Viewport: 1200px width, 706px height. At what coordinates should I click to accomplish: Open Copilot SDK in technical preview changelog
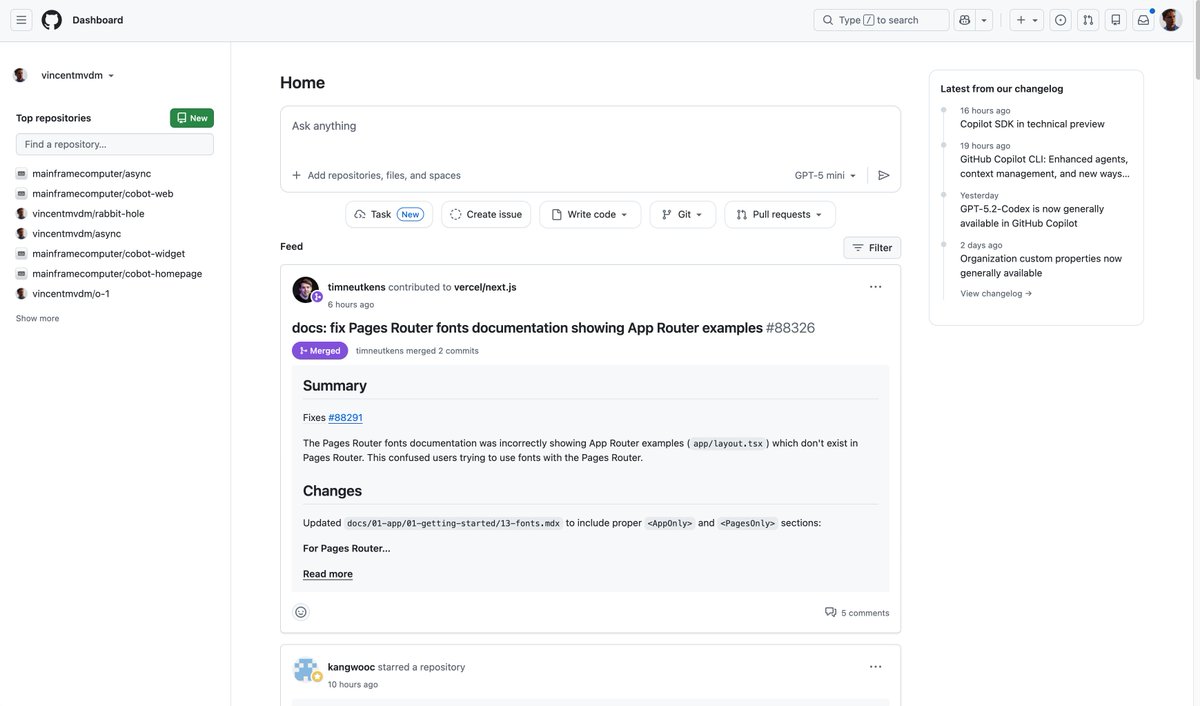(x=1032, y=124)
